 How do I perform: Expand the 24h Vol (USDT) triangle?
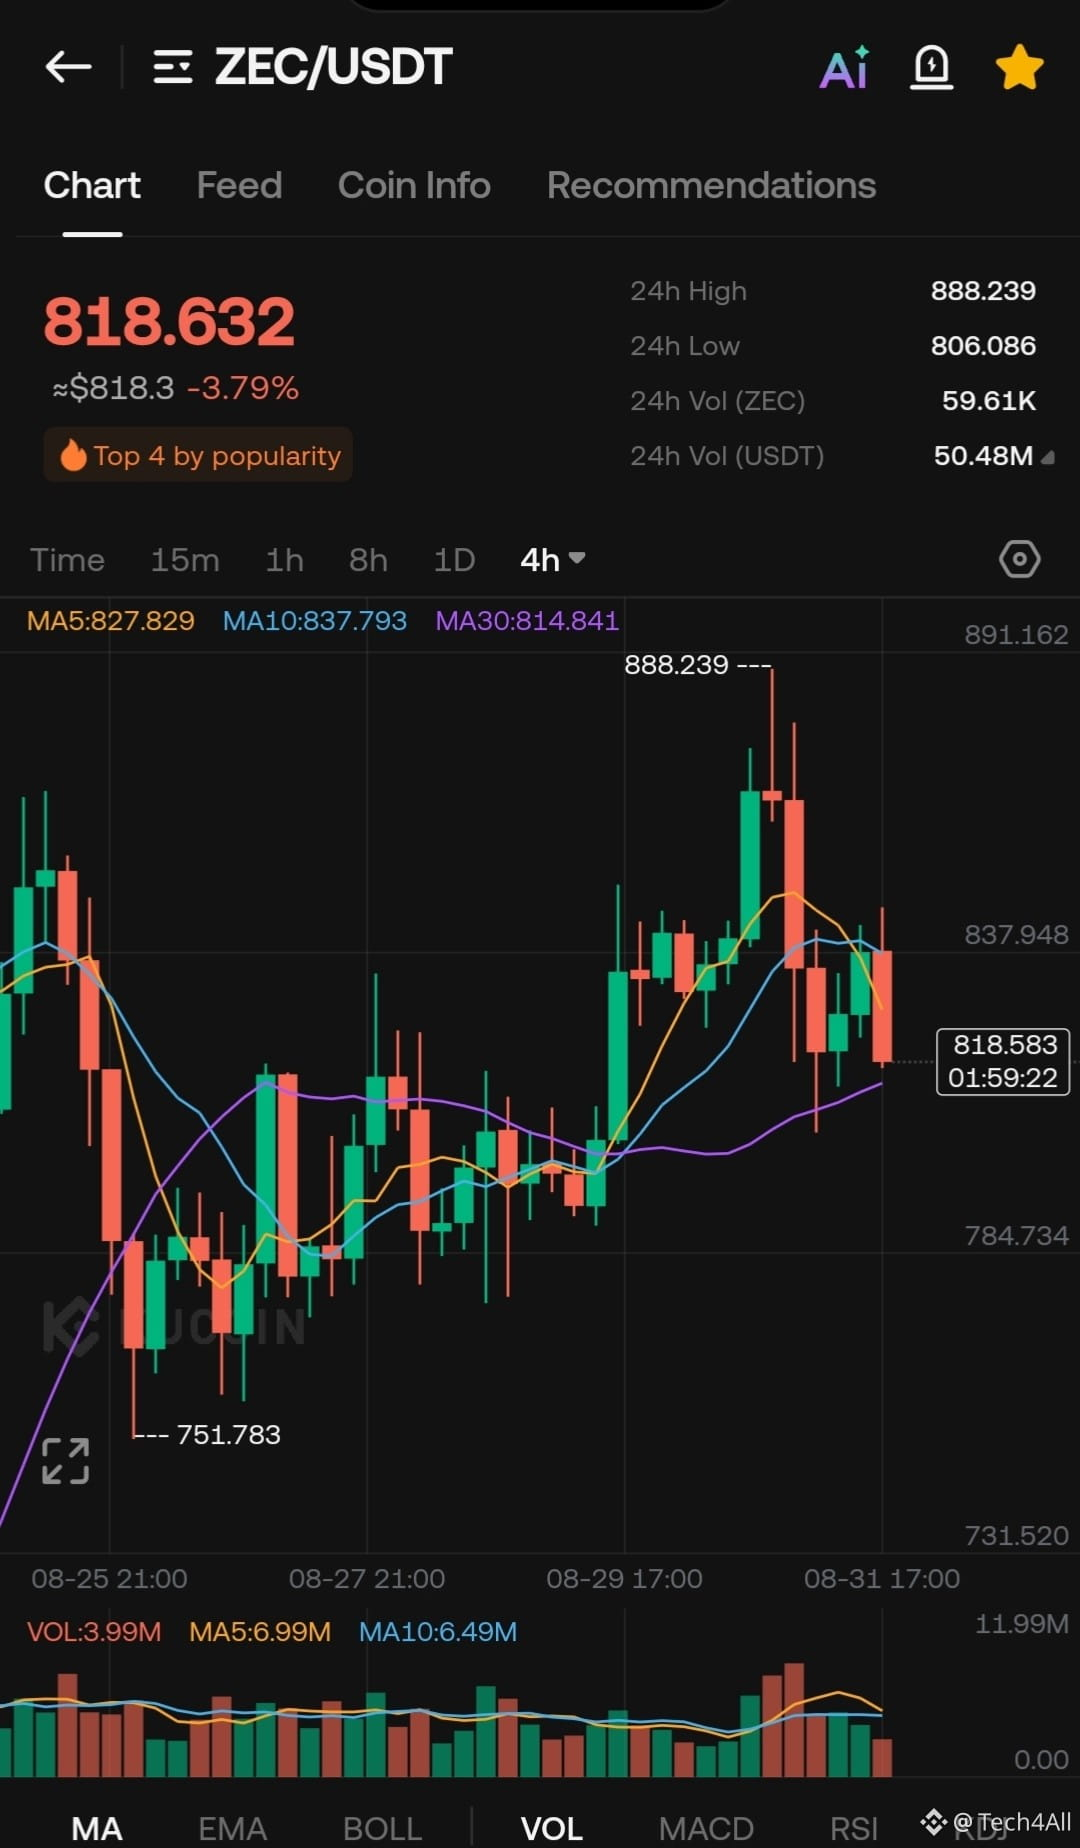1047,457
